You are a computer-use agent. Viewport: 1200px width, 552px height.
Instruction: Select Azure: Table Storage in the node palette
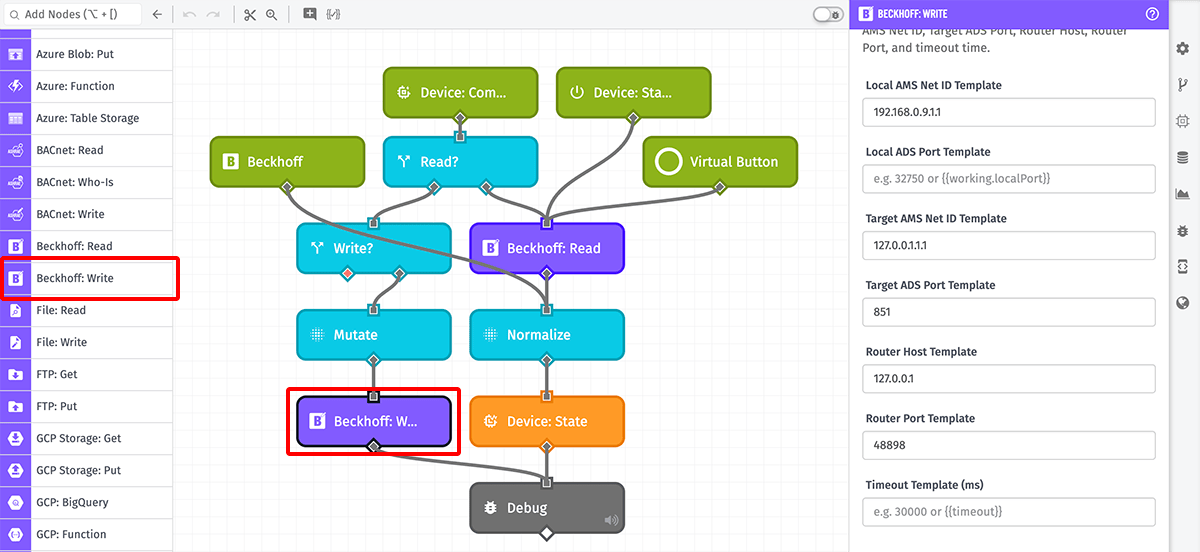[x=86, y=118]
